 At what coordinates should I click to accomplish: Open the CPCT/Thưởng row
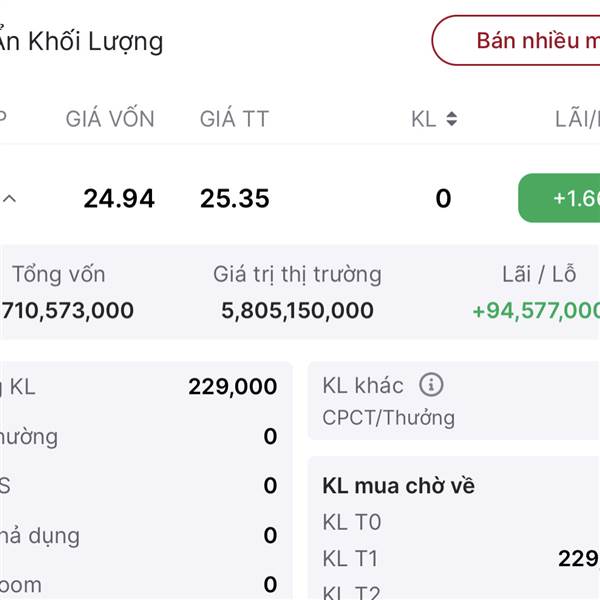[388, 417]
